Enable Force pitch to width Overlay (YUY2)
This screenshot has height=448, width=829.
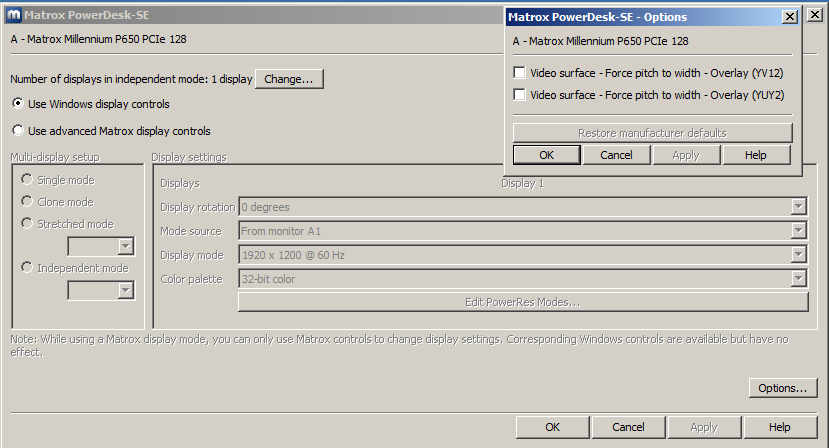519,95
